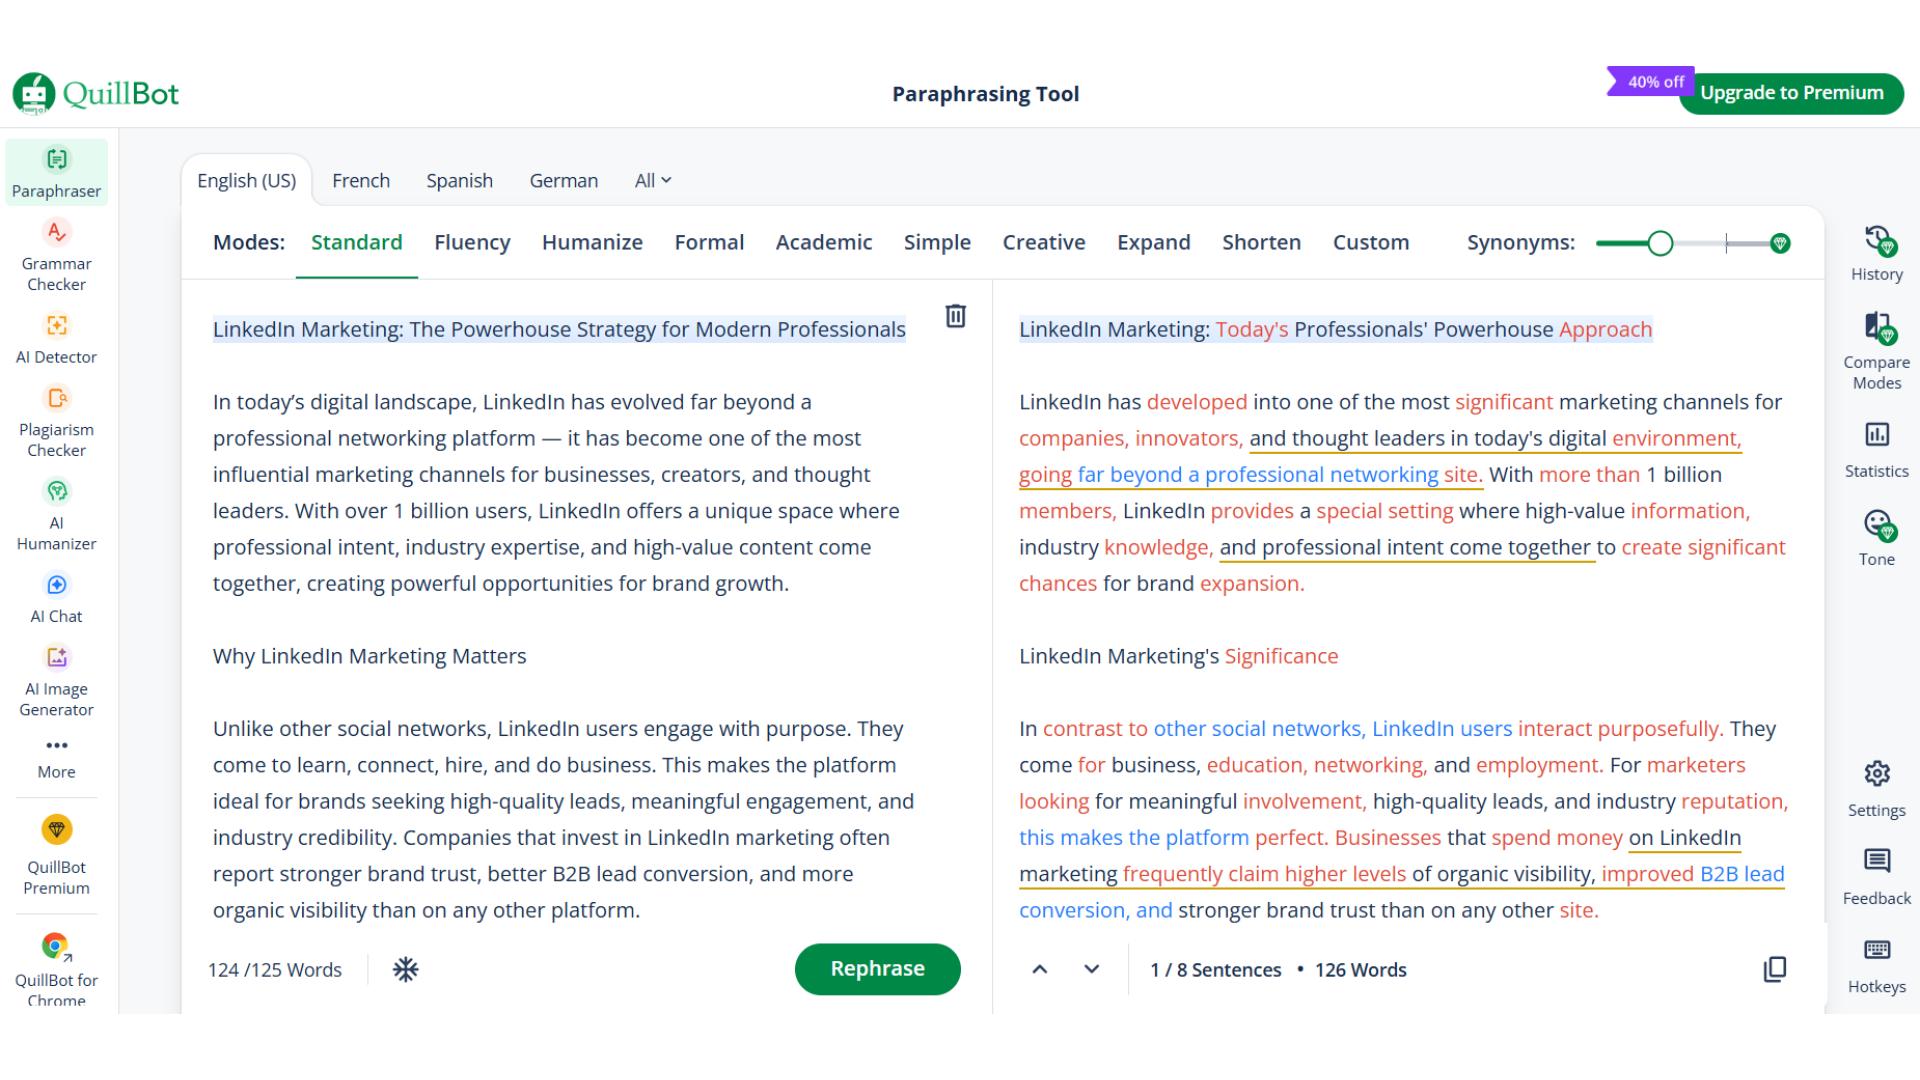1920x1080 pixels.
Task: Go to previous sentence with up chevron
Action: pyautogui.click(x=1040, y=969)
